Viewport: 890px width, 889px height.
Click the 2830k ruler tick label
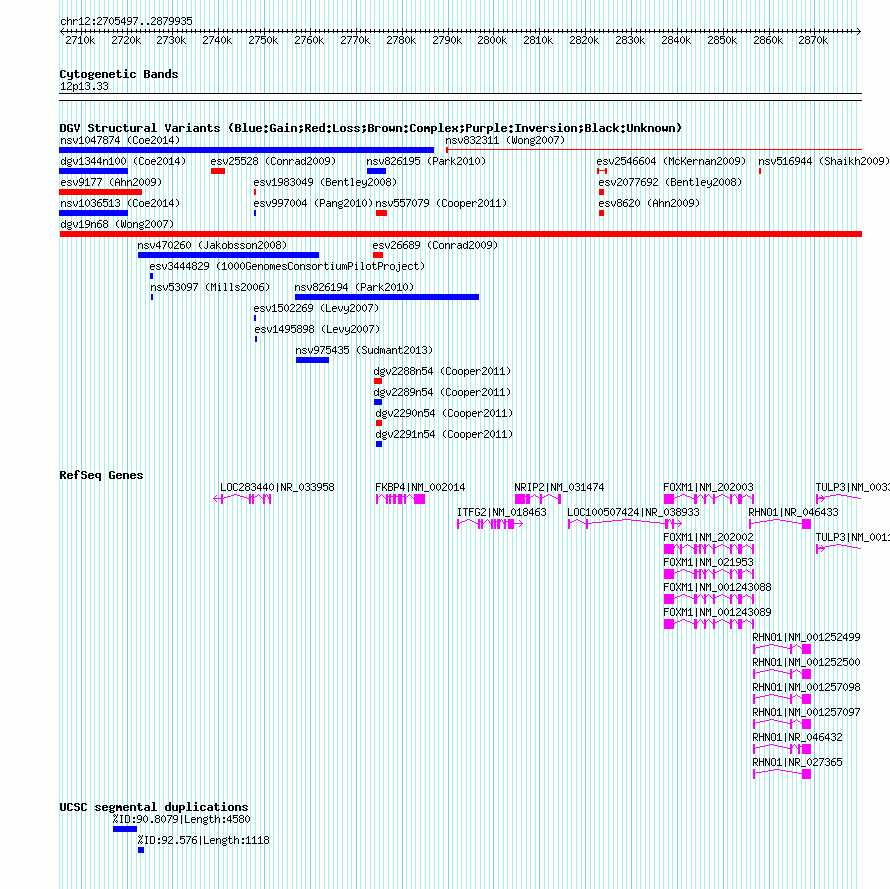(630, 40)
